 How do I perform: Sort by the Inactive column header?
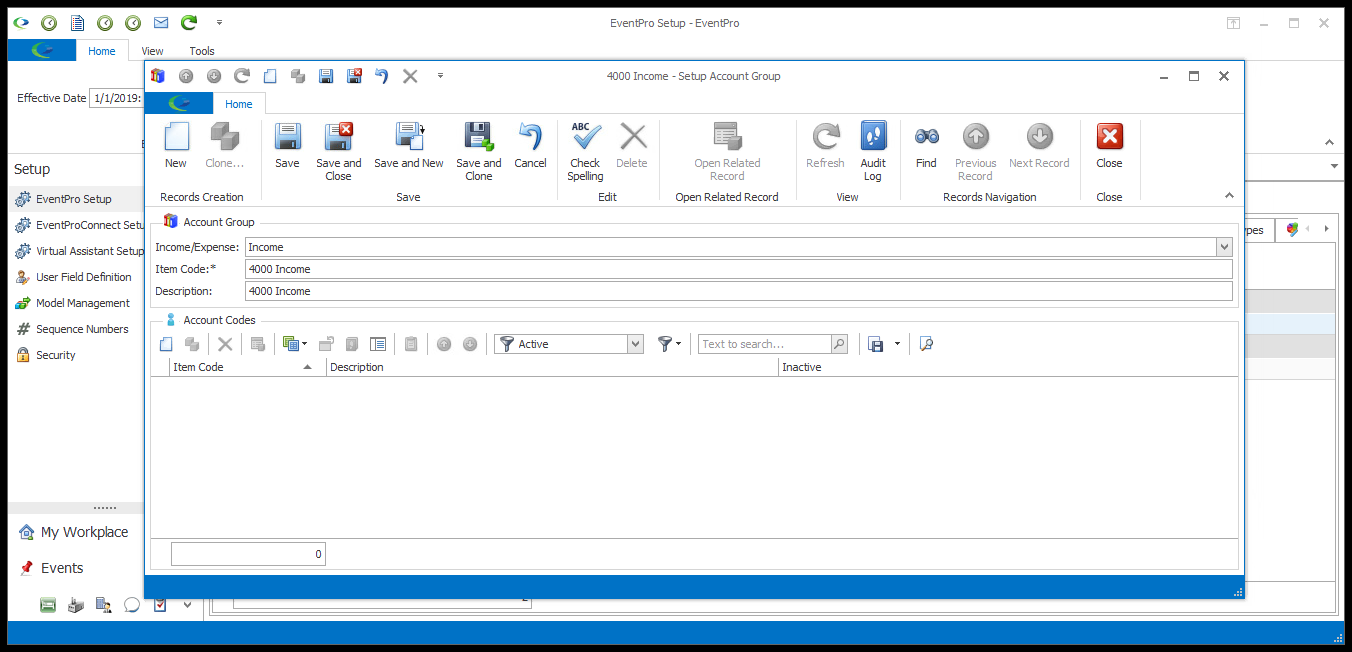[1008, 367]
